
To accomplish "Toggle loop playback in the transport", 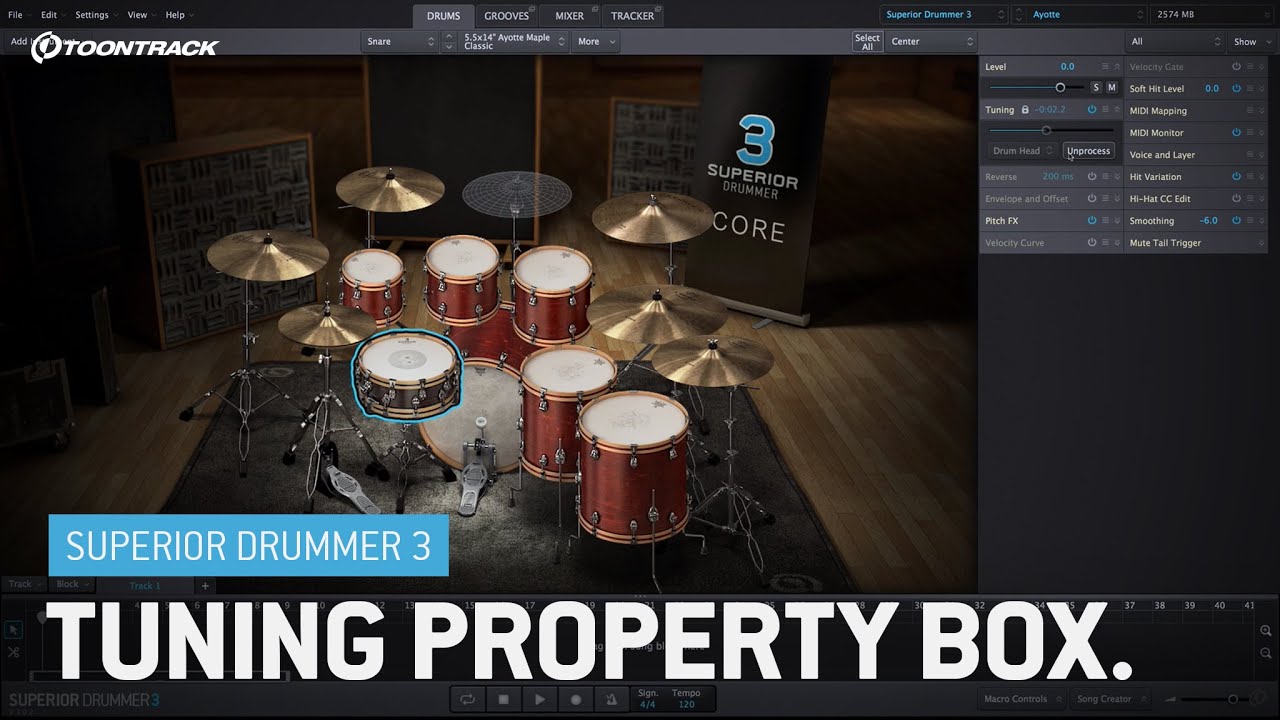I will 467,700.
